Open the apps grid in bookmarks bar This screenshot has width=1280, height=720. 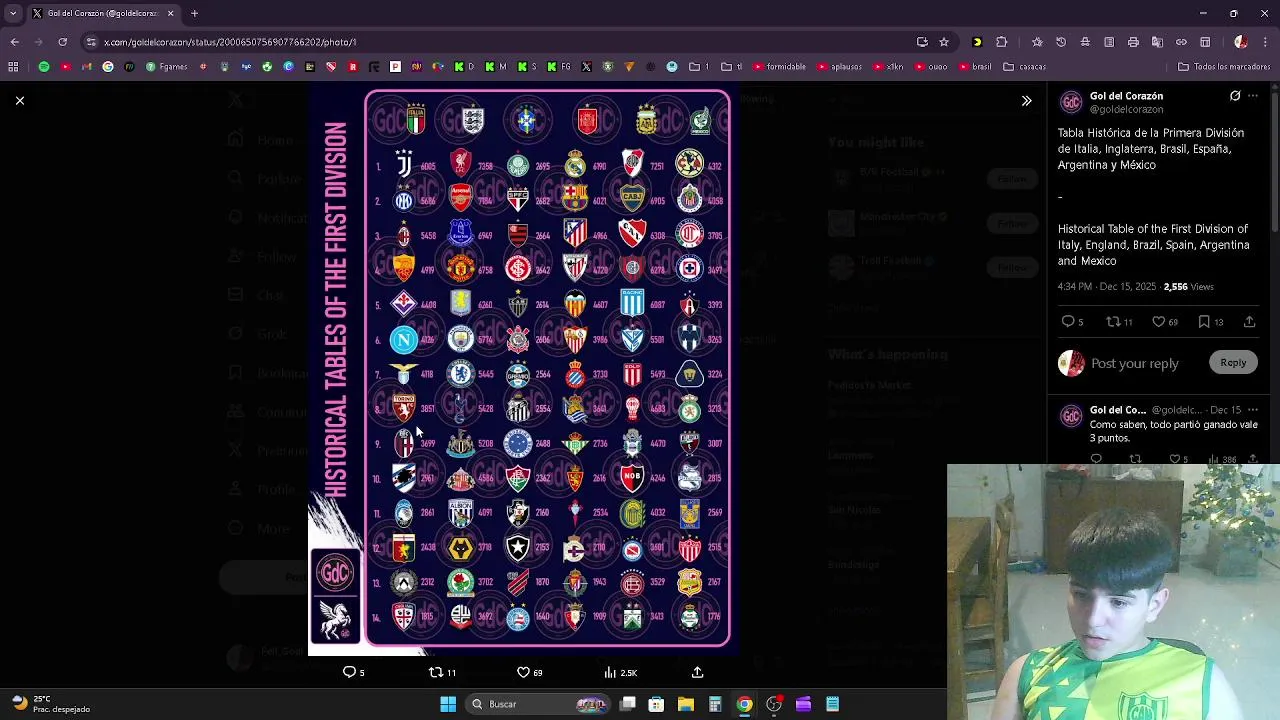pos(13,67)
